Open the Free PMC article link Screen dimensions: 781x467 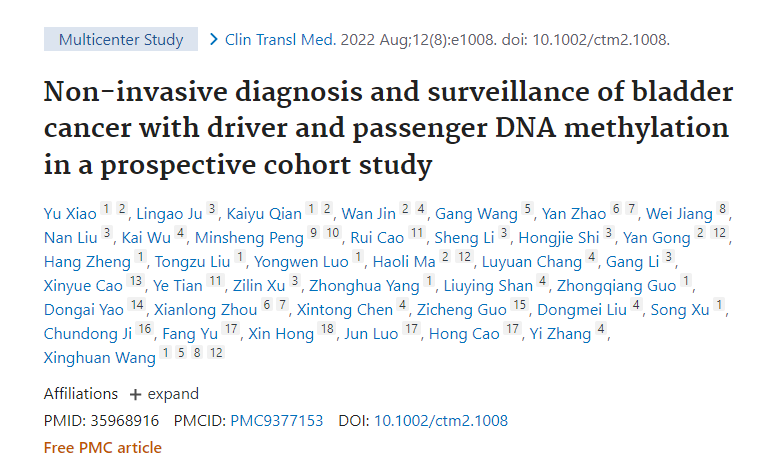tap(102, 447)
